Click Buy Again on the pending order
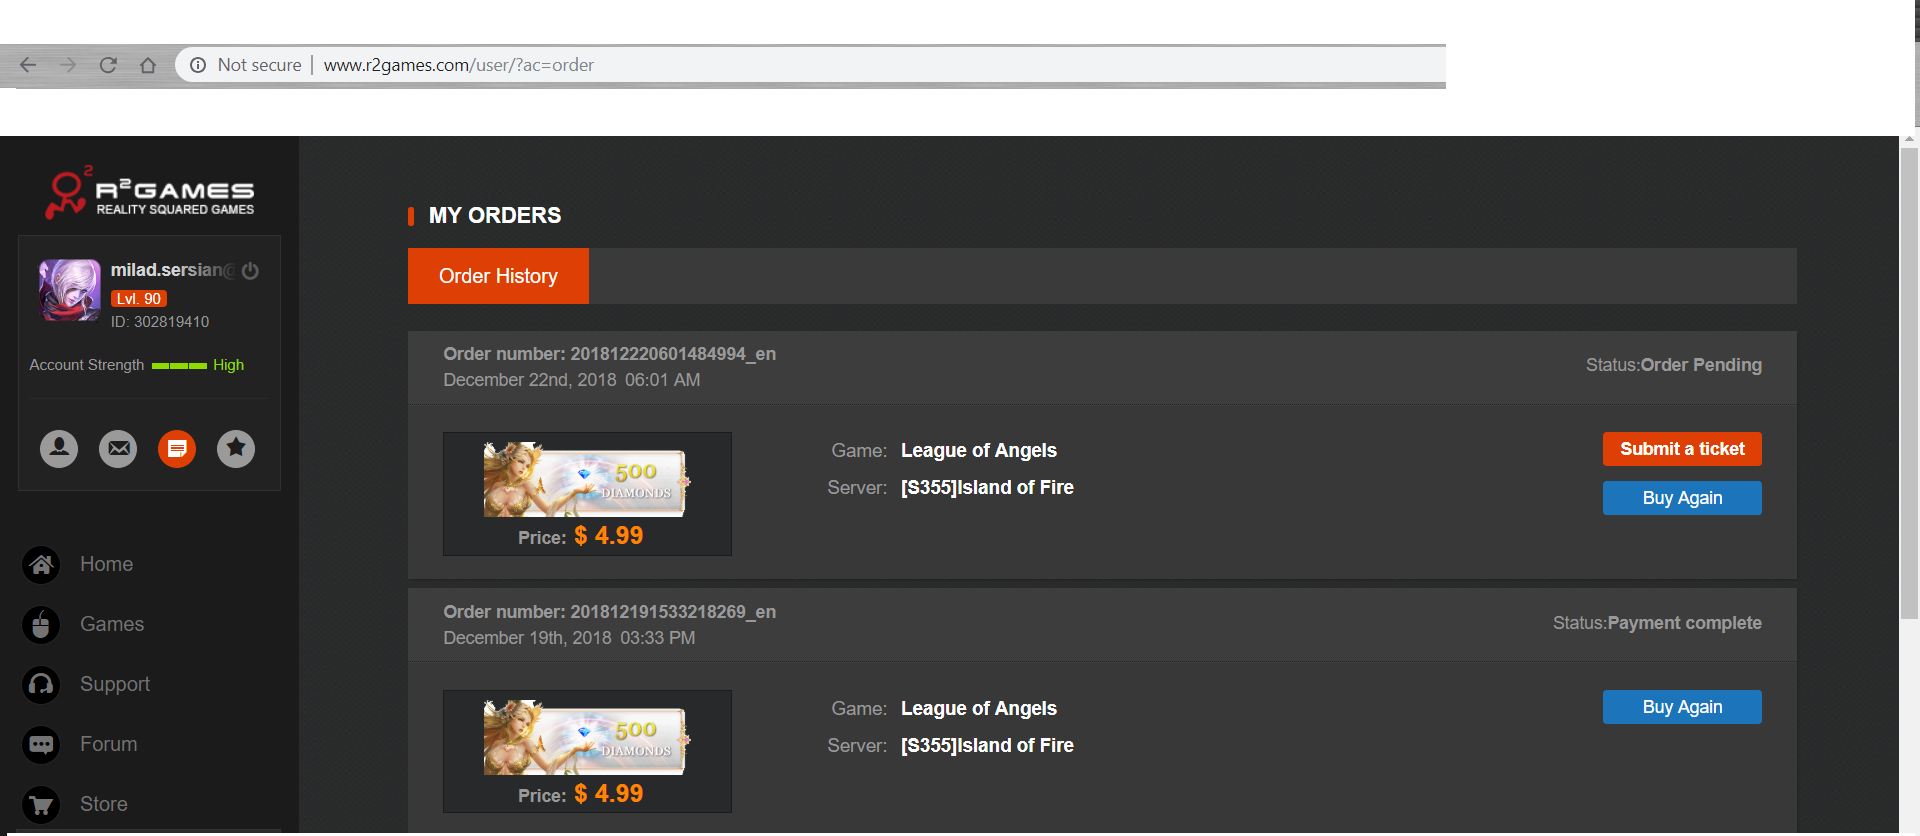The image size is (1920, 836). [x=1681, y=498]
